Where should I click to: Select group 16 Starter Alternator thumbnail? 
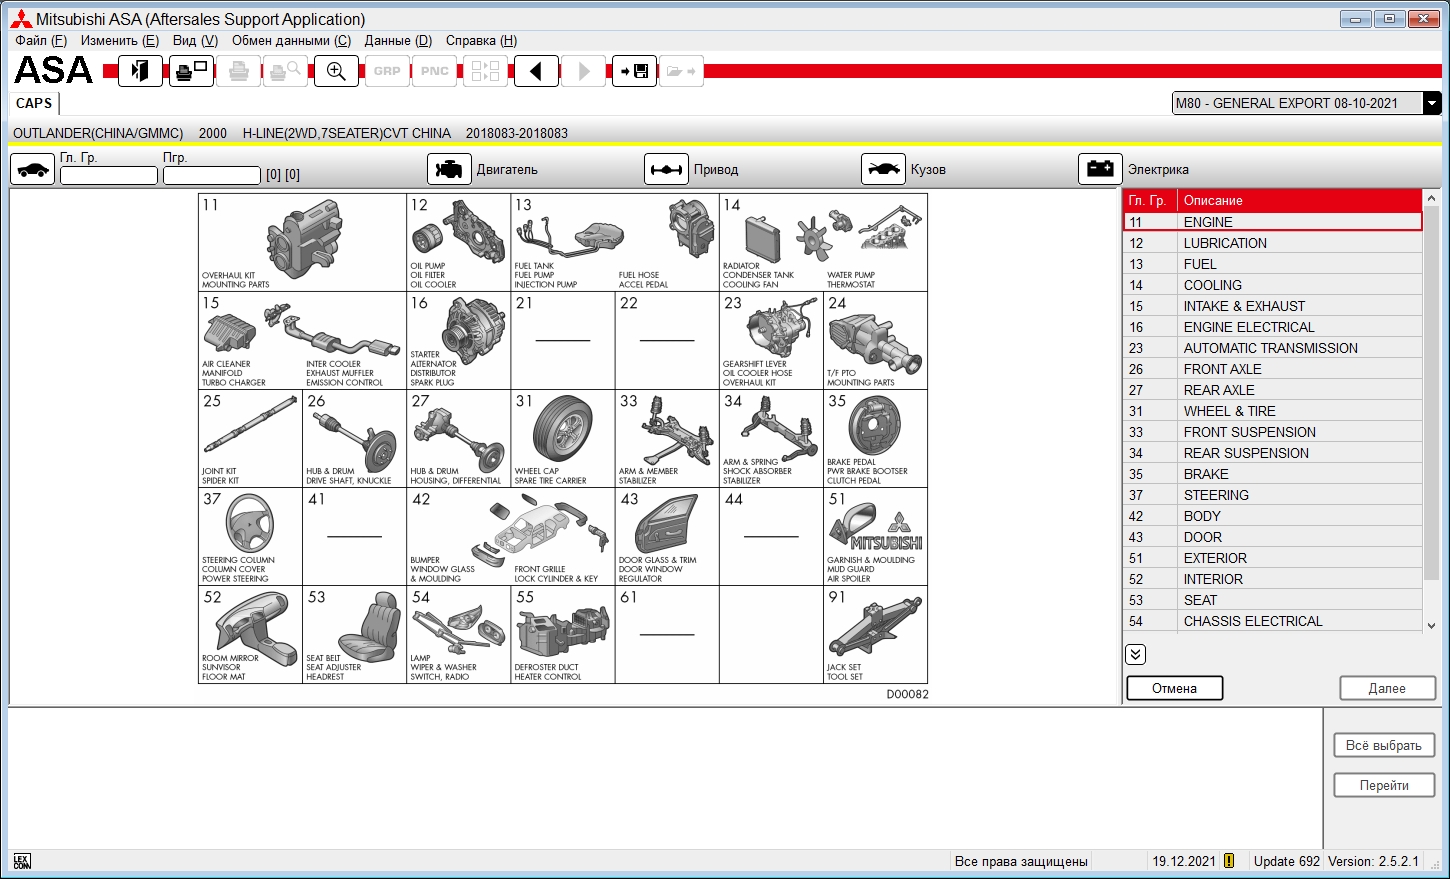pyautogui.click(x=459, y=341)
